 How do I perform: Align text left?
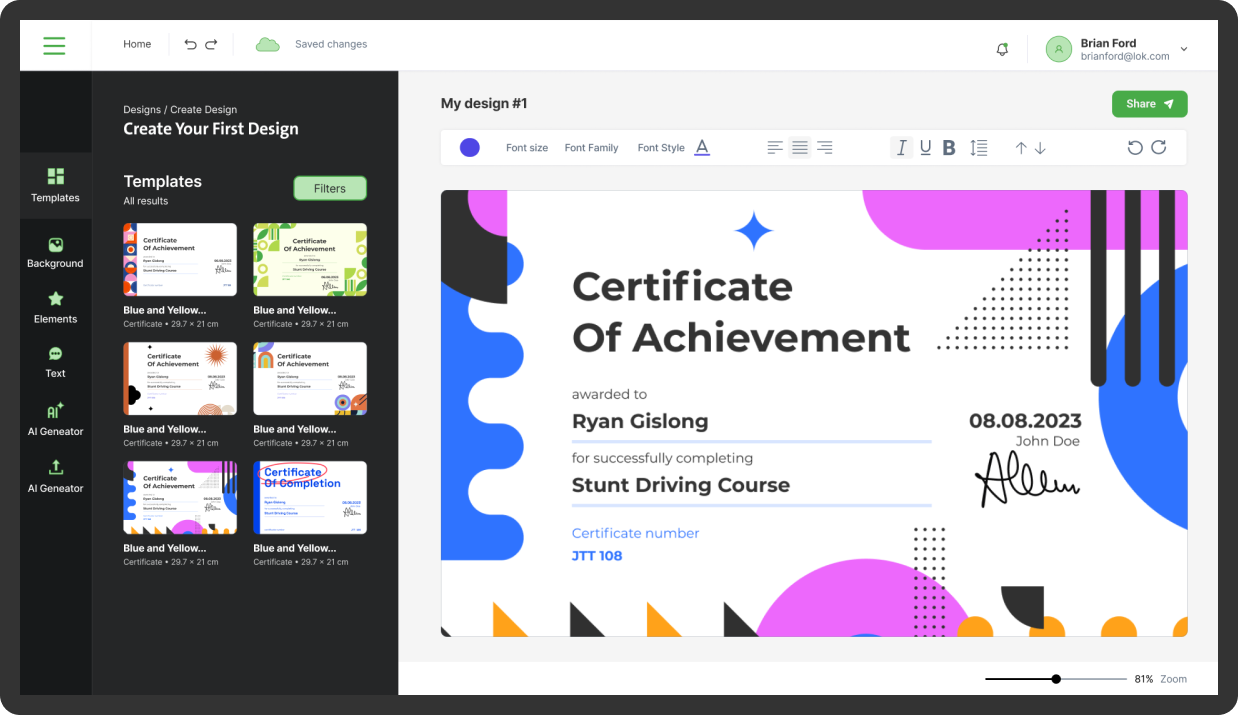click(775, 148)
